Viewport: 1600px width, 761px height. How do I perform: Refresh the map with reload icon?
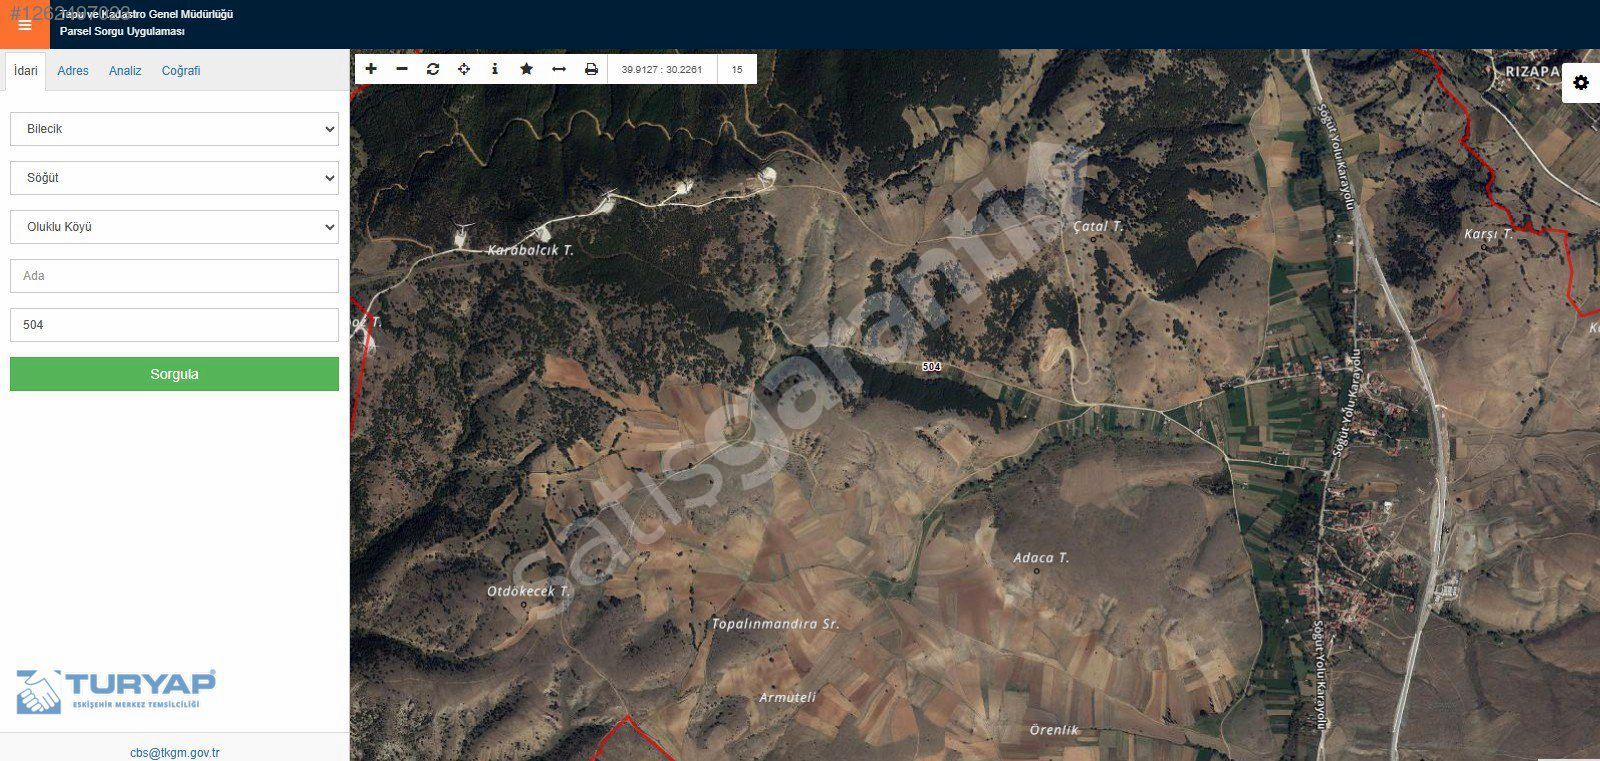433,69
